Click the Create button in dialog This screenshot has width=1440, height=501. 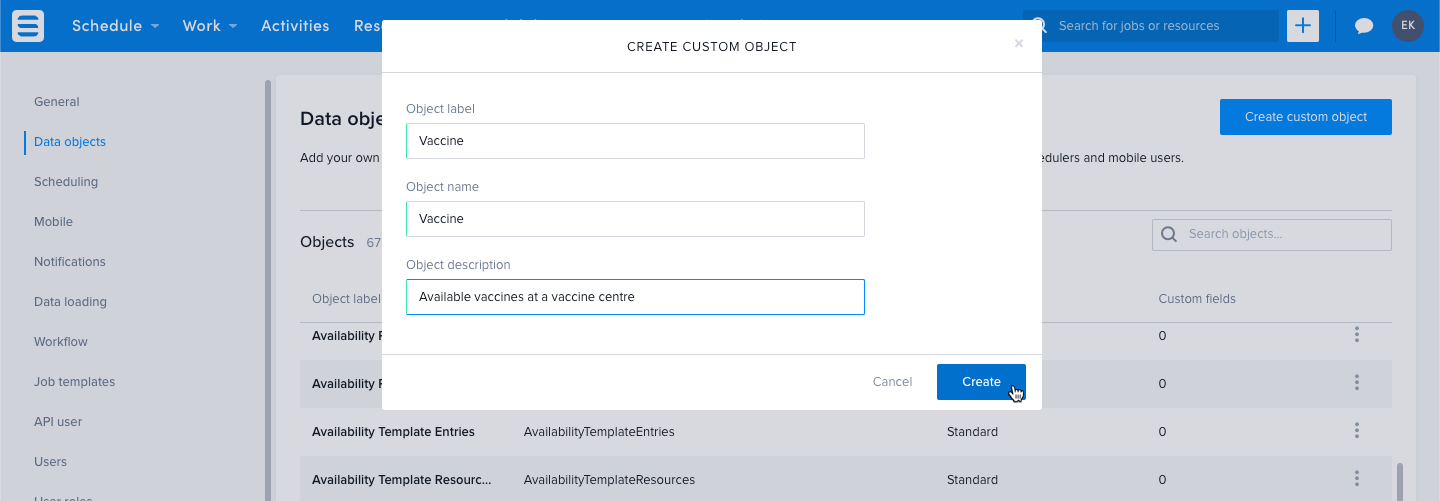981,382
